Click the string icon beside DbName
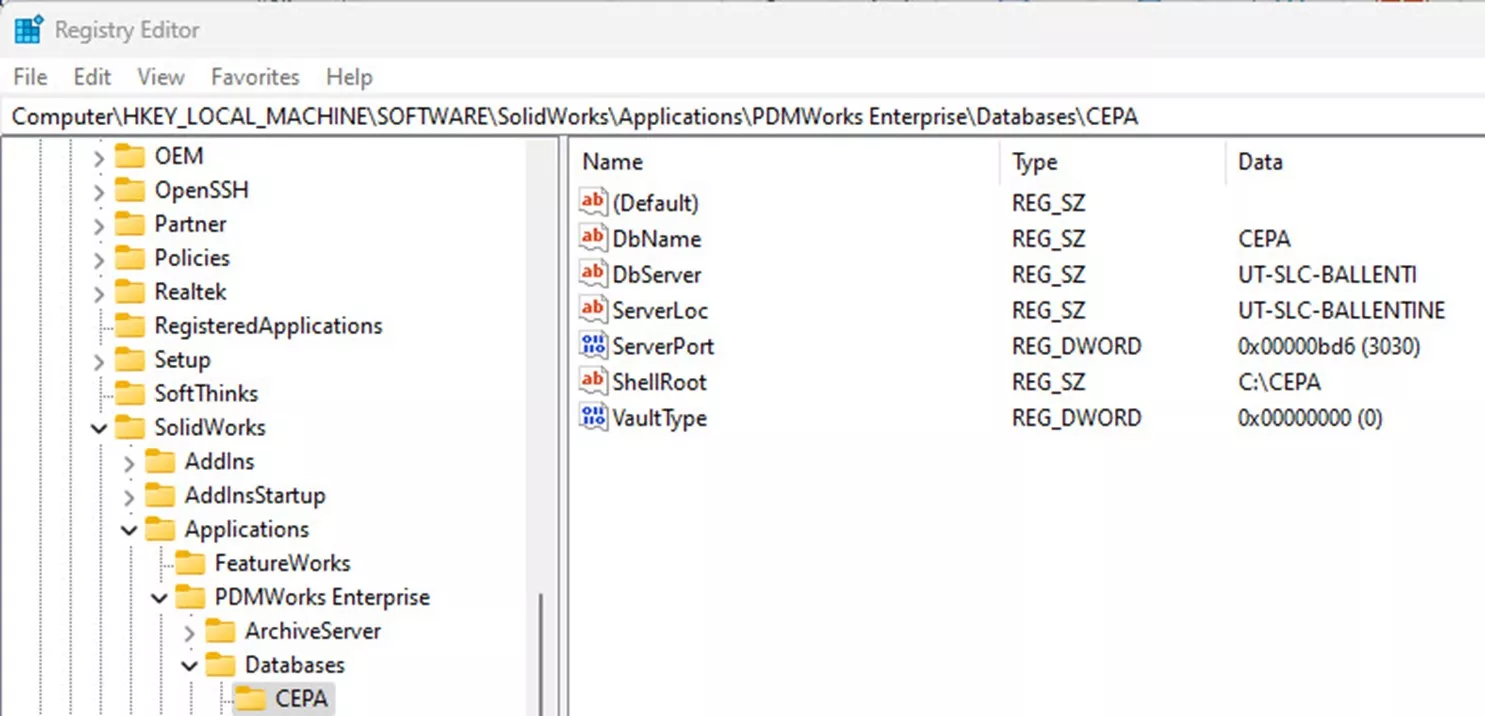 [x=592, y=238]
